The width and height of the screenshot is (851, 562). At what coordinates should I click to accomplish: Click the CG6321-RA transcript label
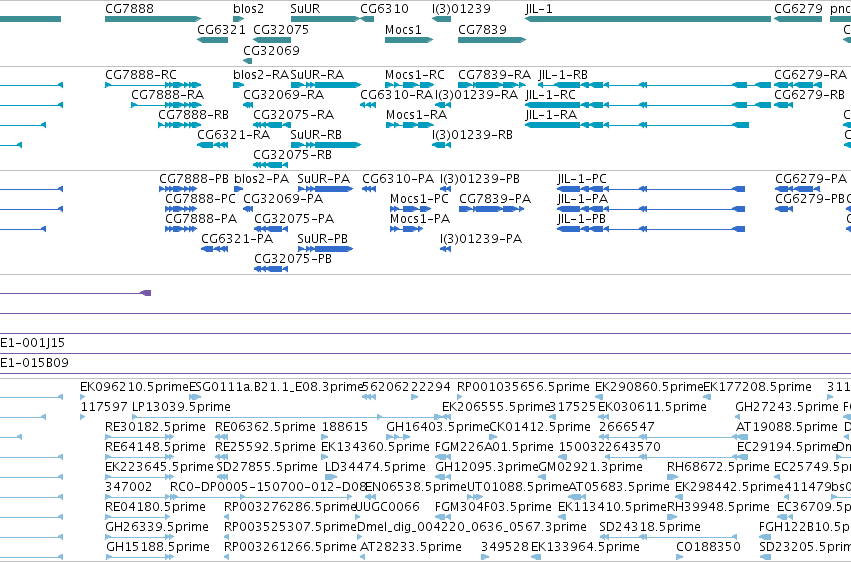pos(233,135)
